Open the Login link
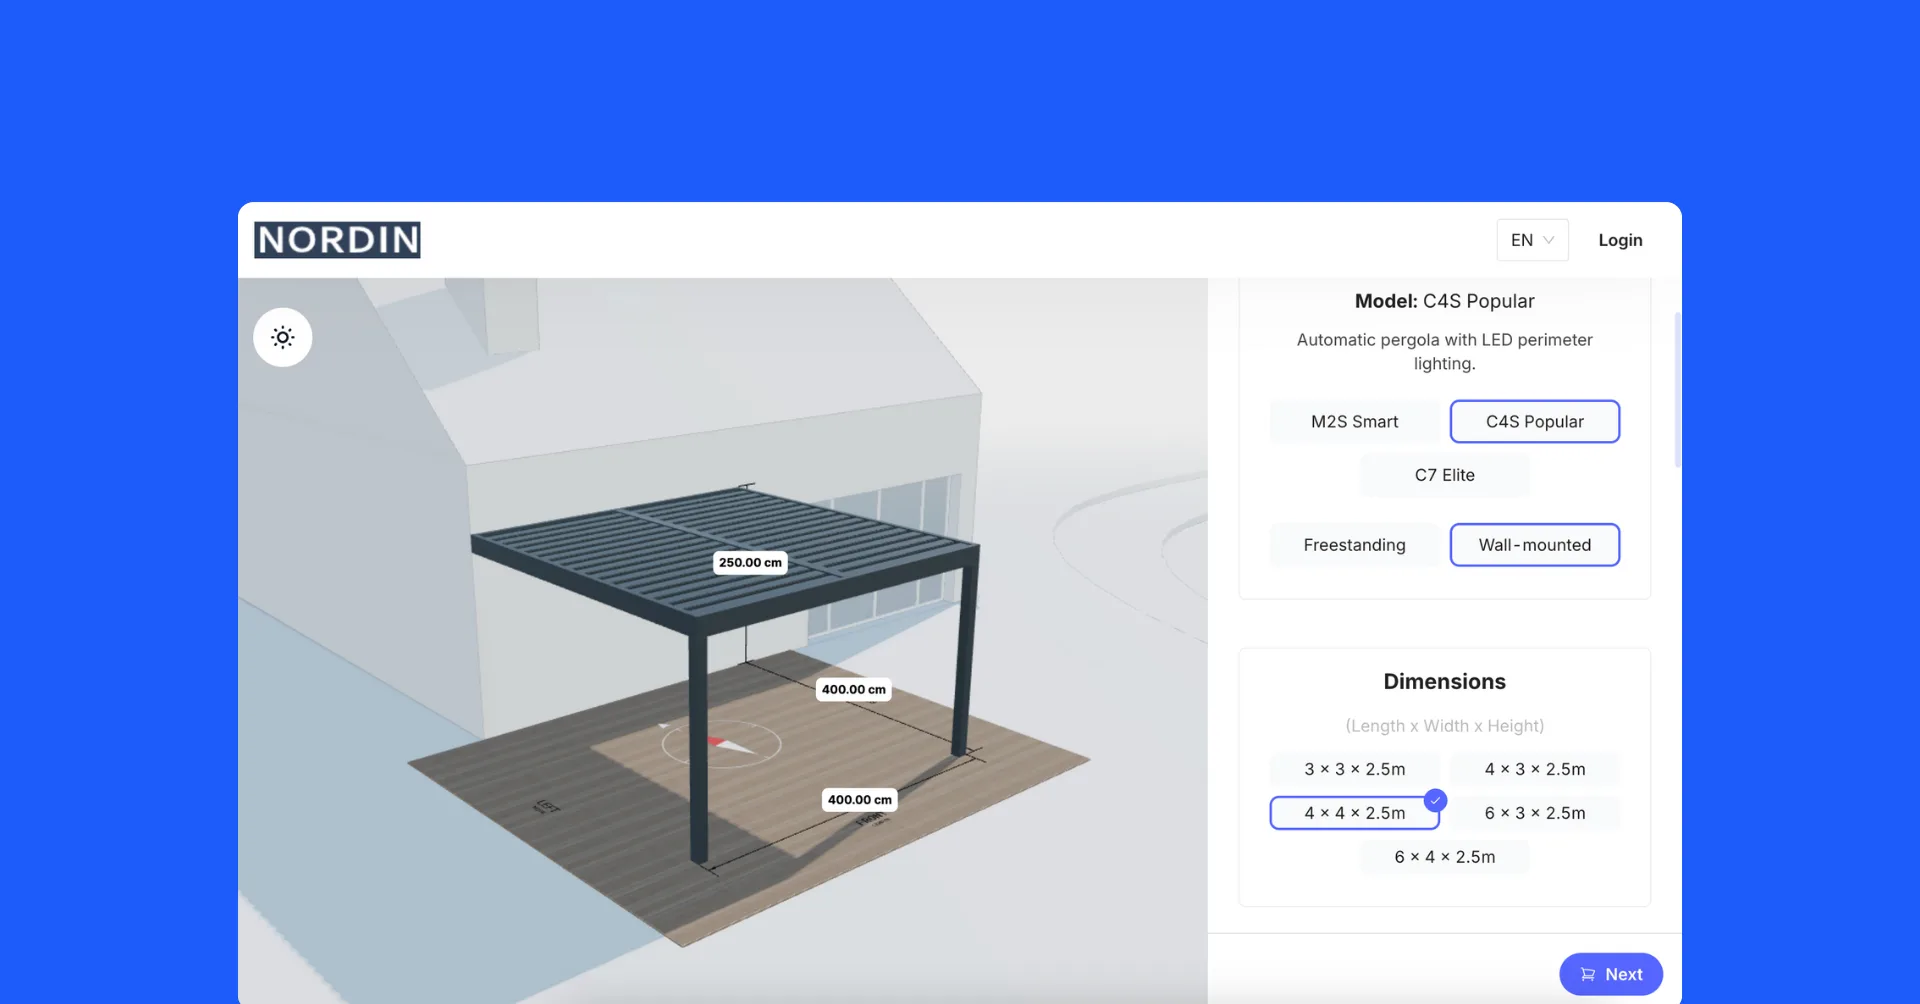 (1620, 240)
